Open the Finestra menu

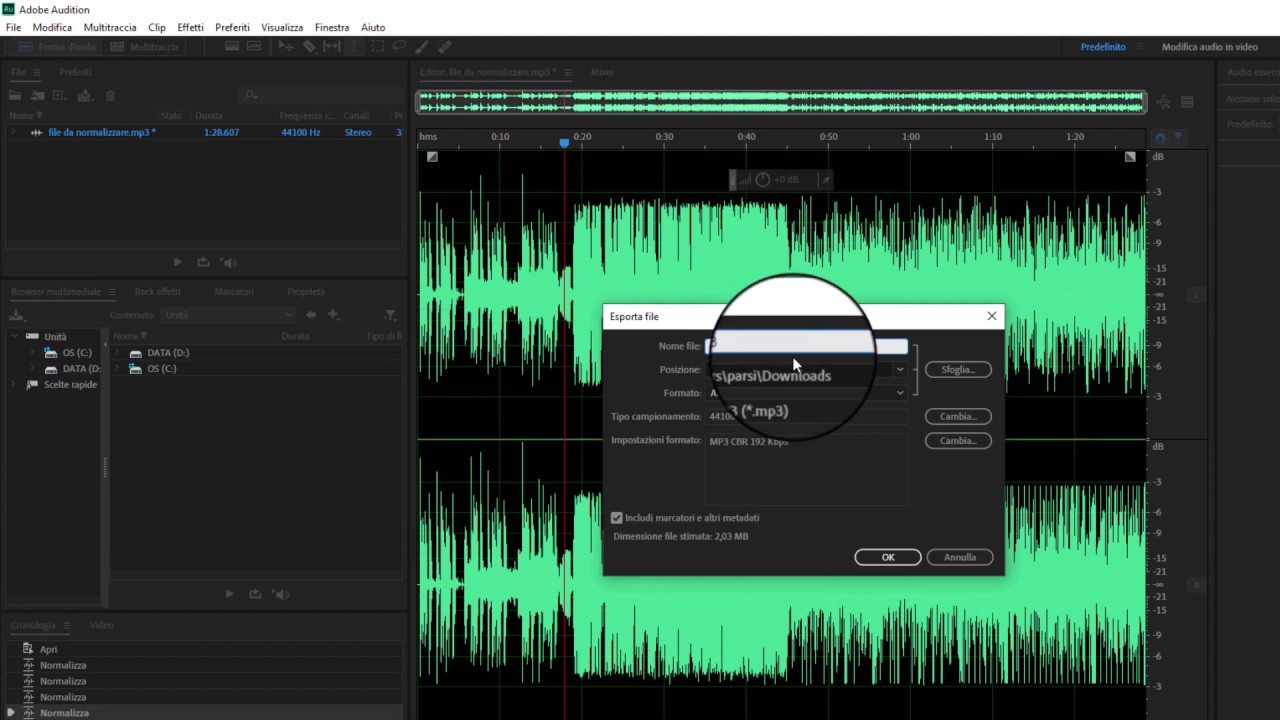pyautogui.click(x=332, y=27)
